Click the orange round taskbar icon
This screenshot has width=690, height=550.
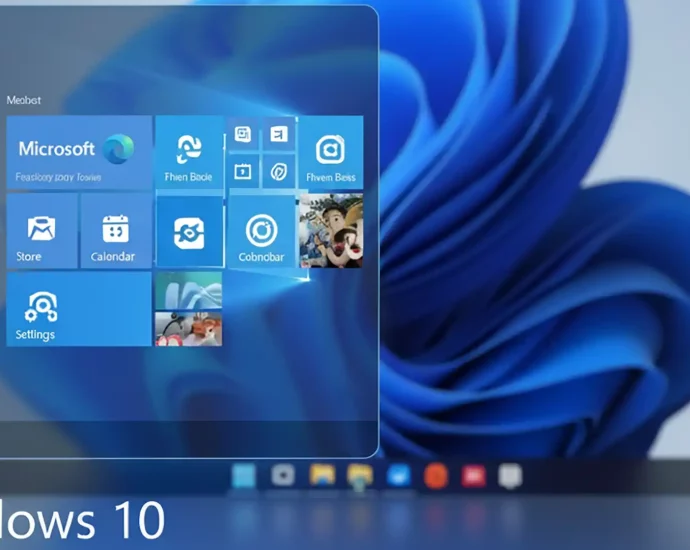(x=435, y=476)
